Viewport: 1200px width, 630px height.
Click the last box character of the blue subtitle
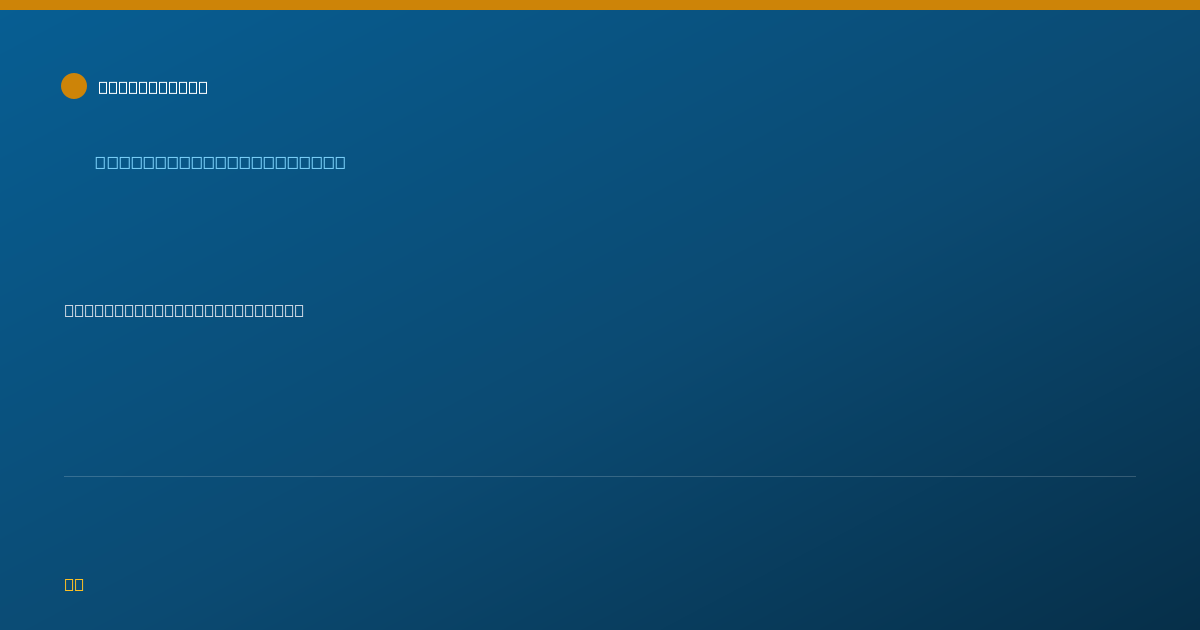pos(340,162)
